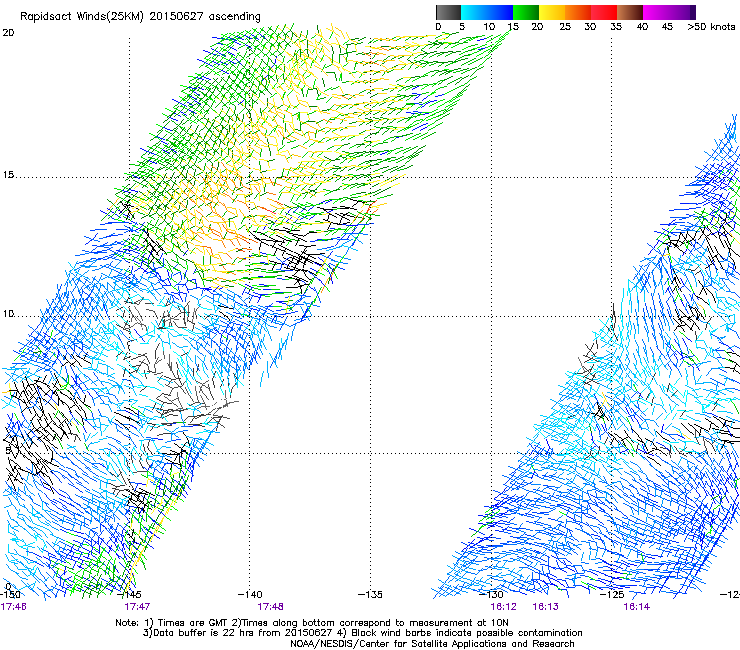The width and height of the screenshot is (740, 650).
Task: Click the purple '18:13' time label
Action: coord(546,607)
